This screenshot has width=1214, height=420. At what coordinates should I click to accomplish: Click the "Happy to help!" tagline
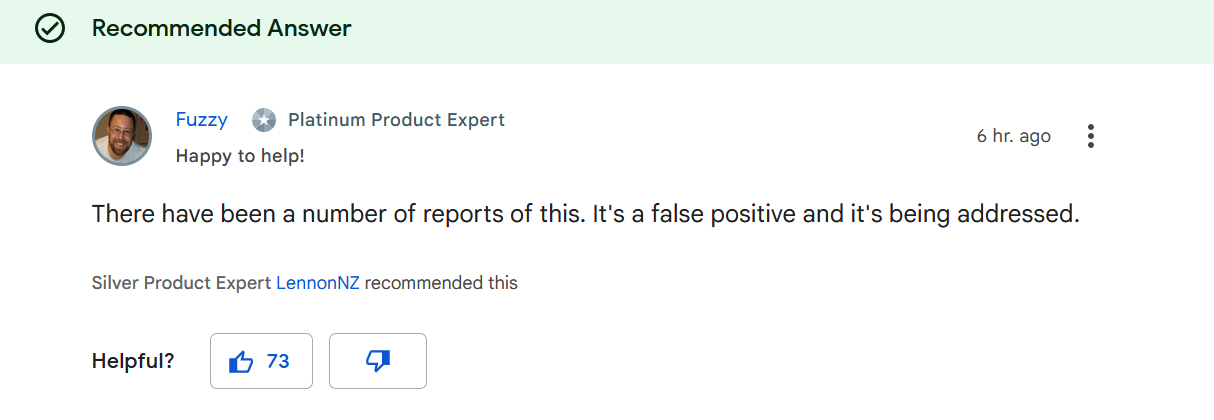click(240, 156)
